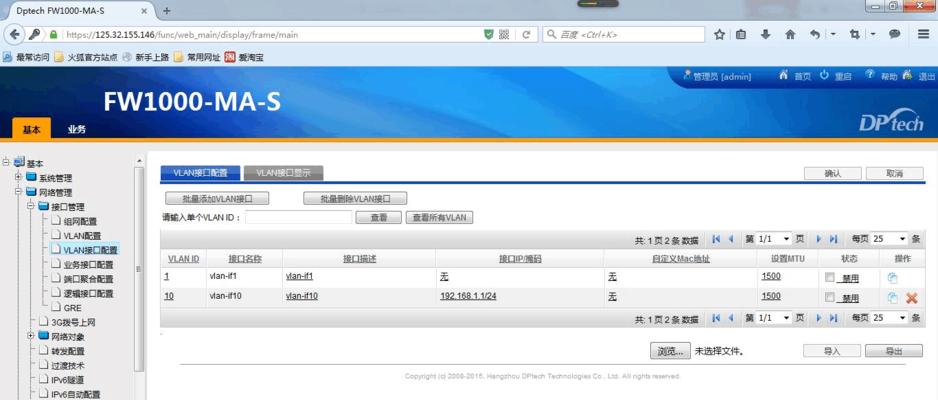
Task: Click the VLAN ID 10 link
Action: click(169, 297)
